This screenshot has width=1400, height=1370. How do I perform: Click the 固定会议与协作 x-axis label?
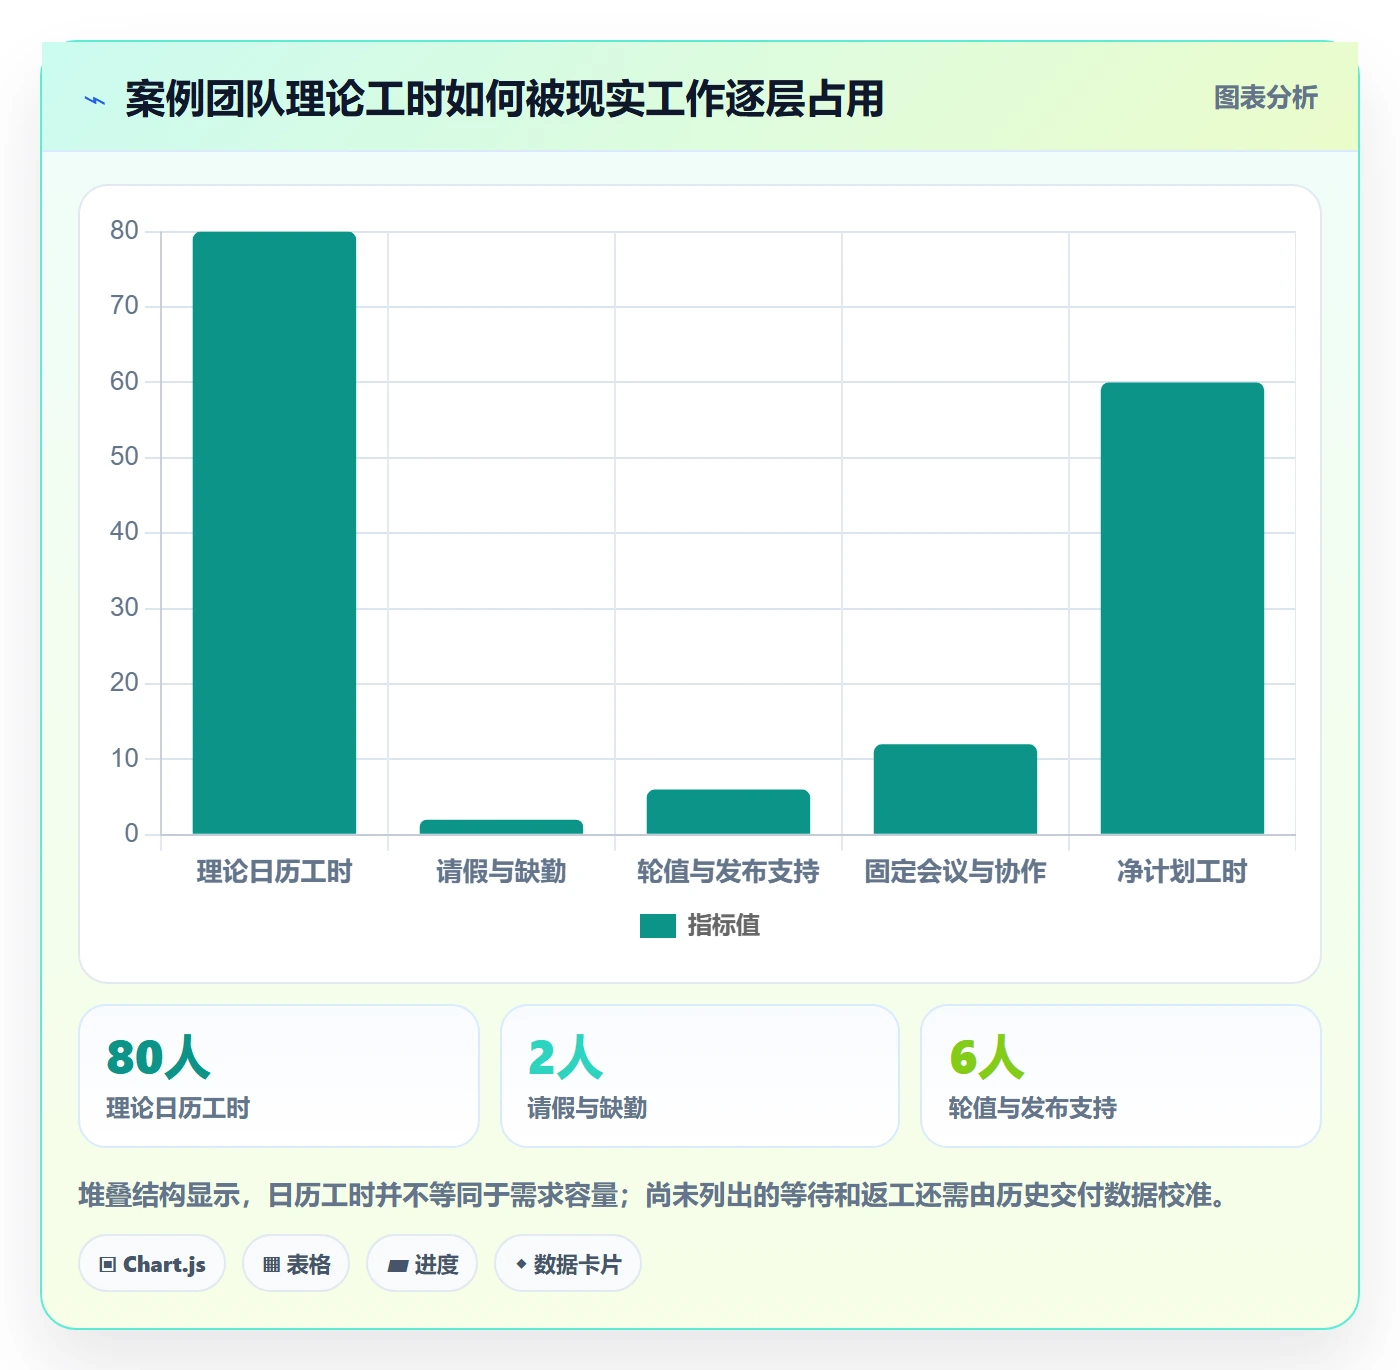pyautogui.click(x=955, y=872)
